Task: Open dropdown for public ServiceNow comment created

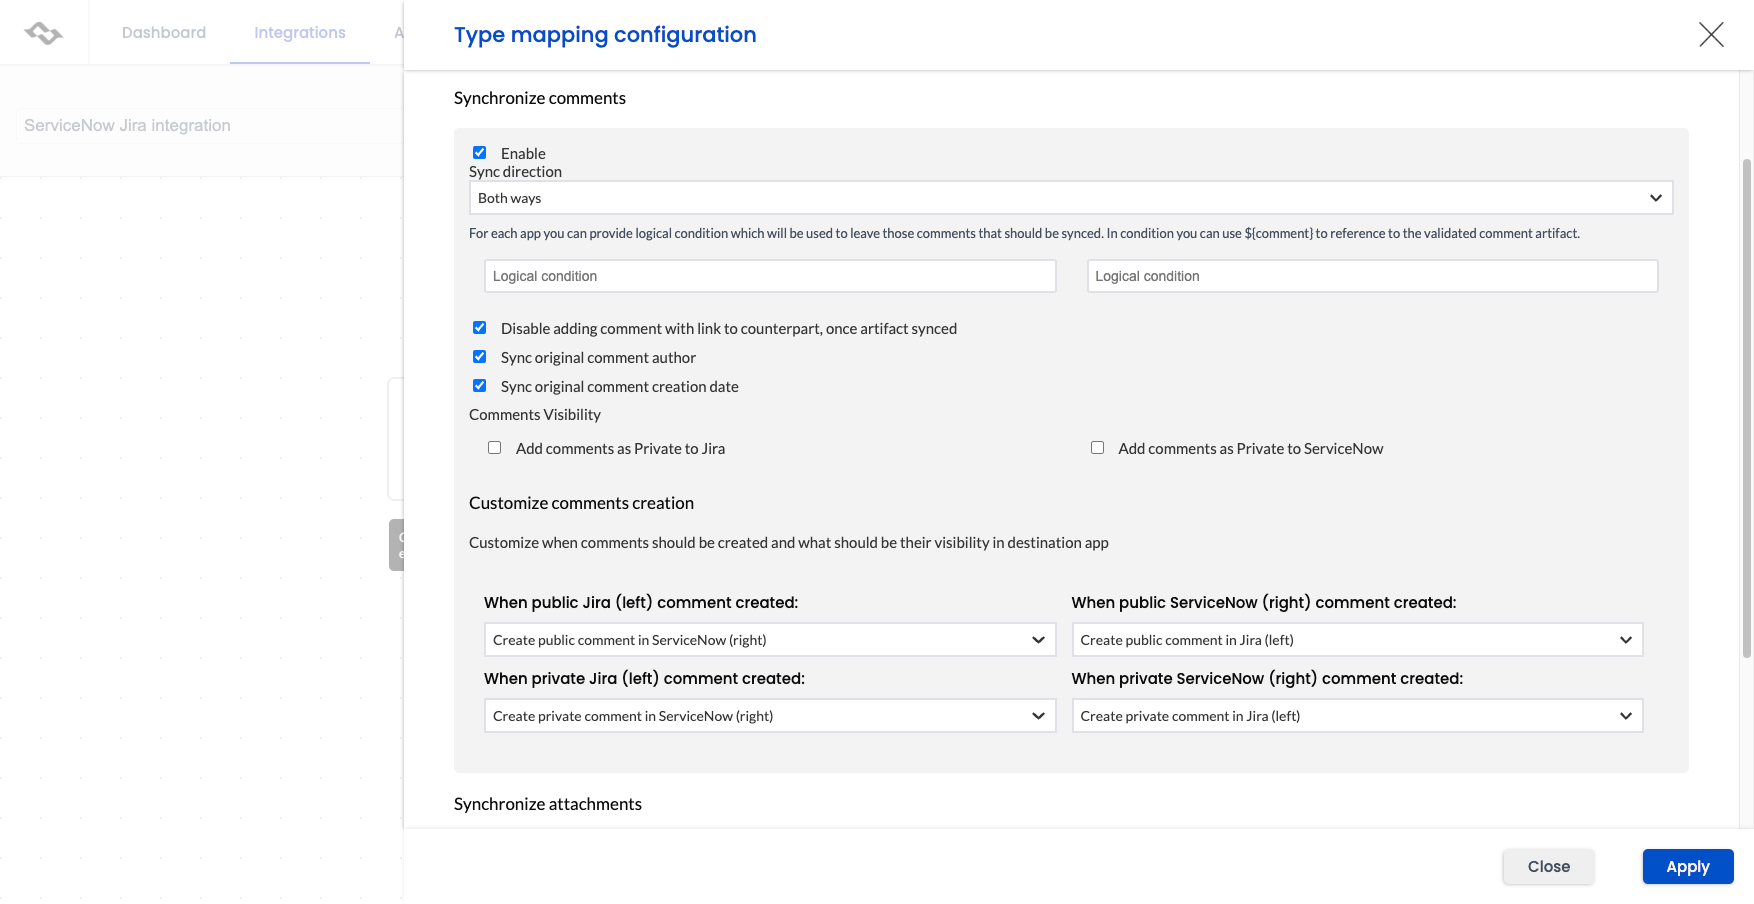Action: pyautogui.click(x=1357, y=640)
